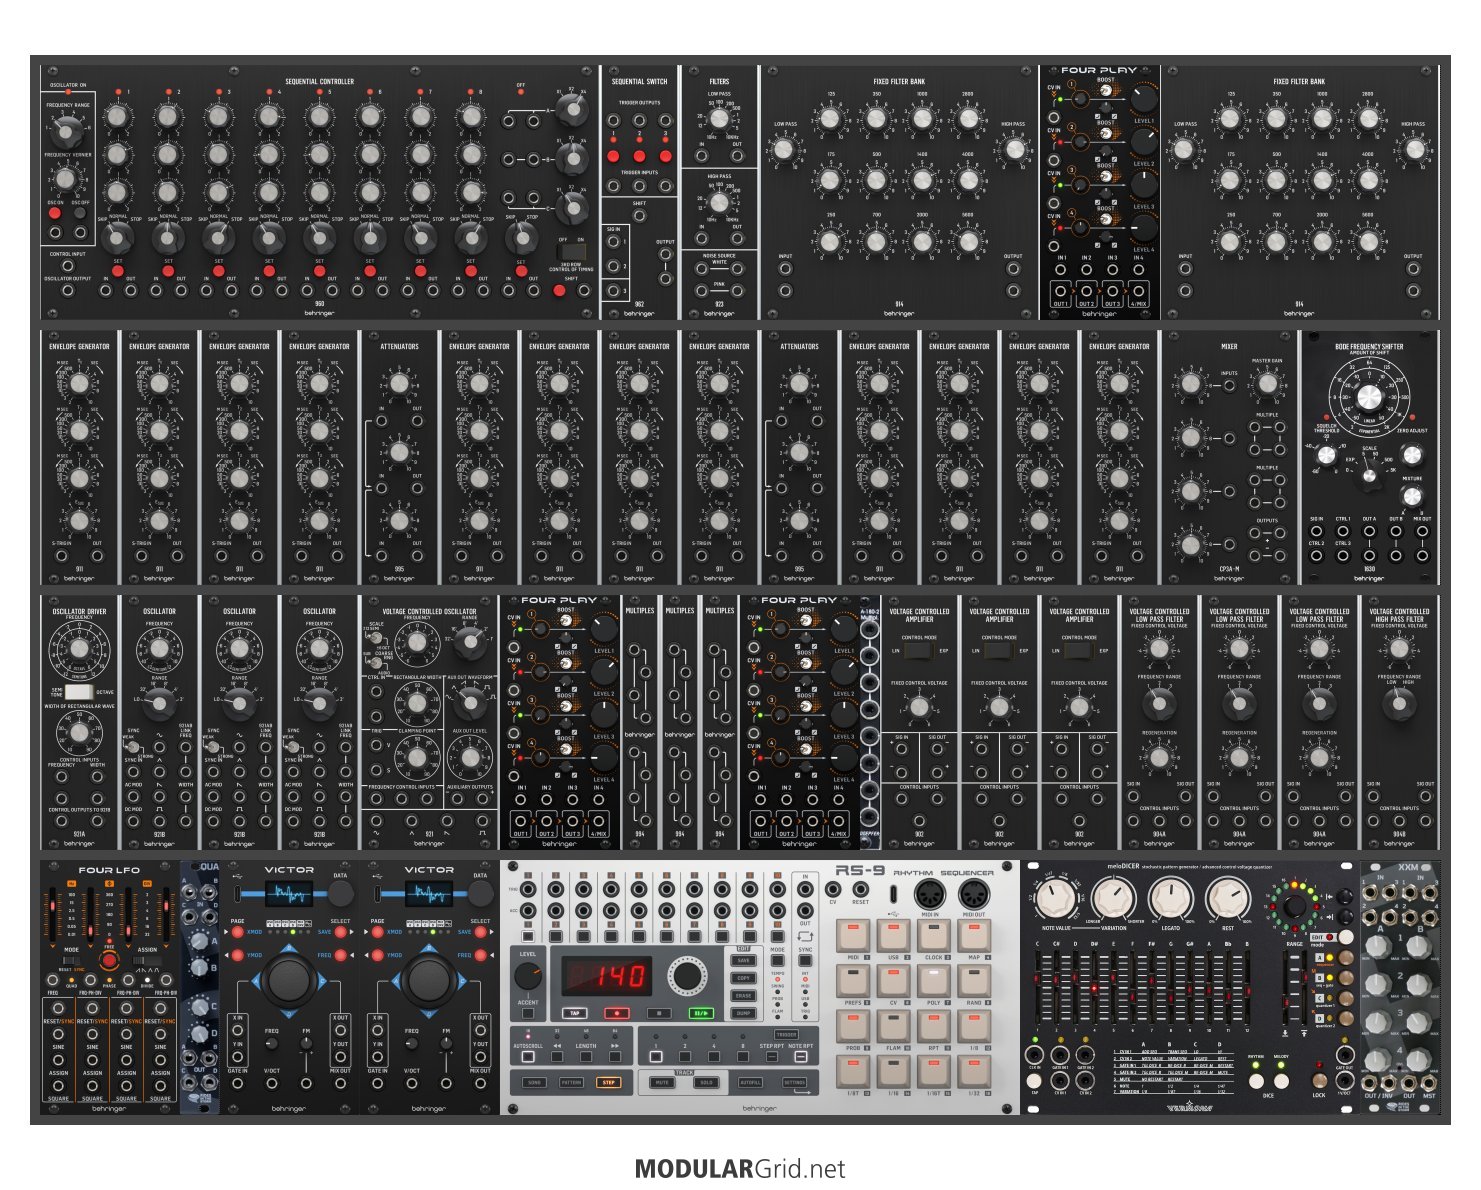
Task: Tap tempo using the RS-9 TAP button
Action: pyautogui.click(x=574, y=1013)
